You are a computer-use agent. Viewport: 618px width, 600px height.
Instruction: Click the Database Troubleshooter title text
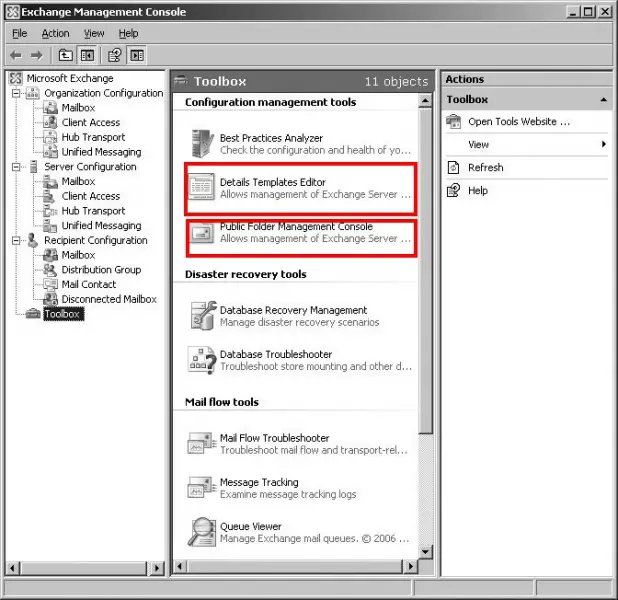pos(276,354)
